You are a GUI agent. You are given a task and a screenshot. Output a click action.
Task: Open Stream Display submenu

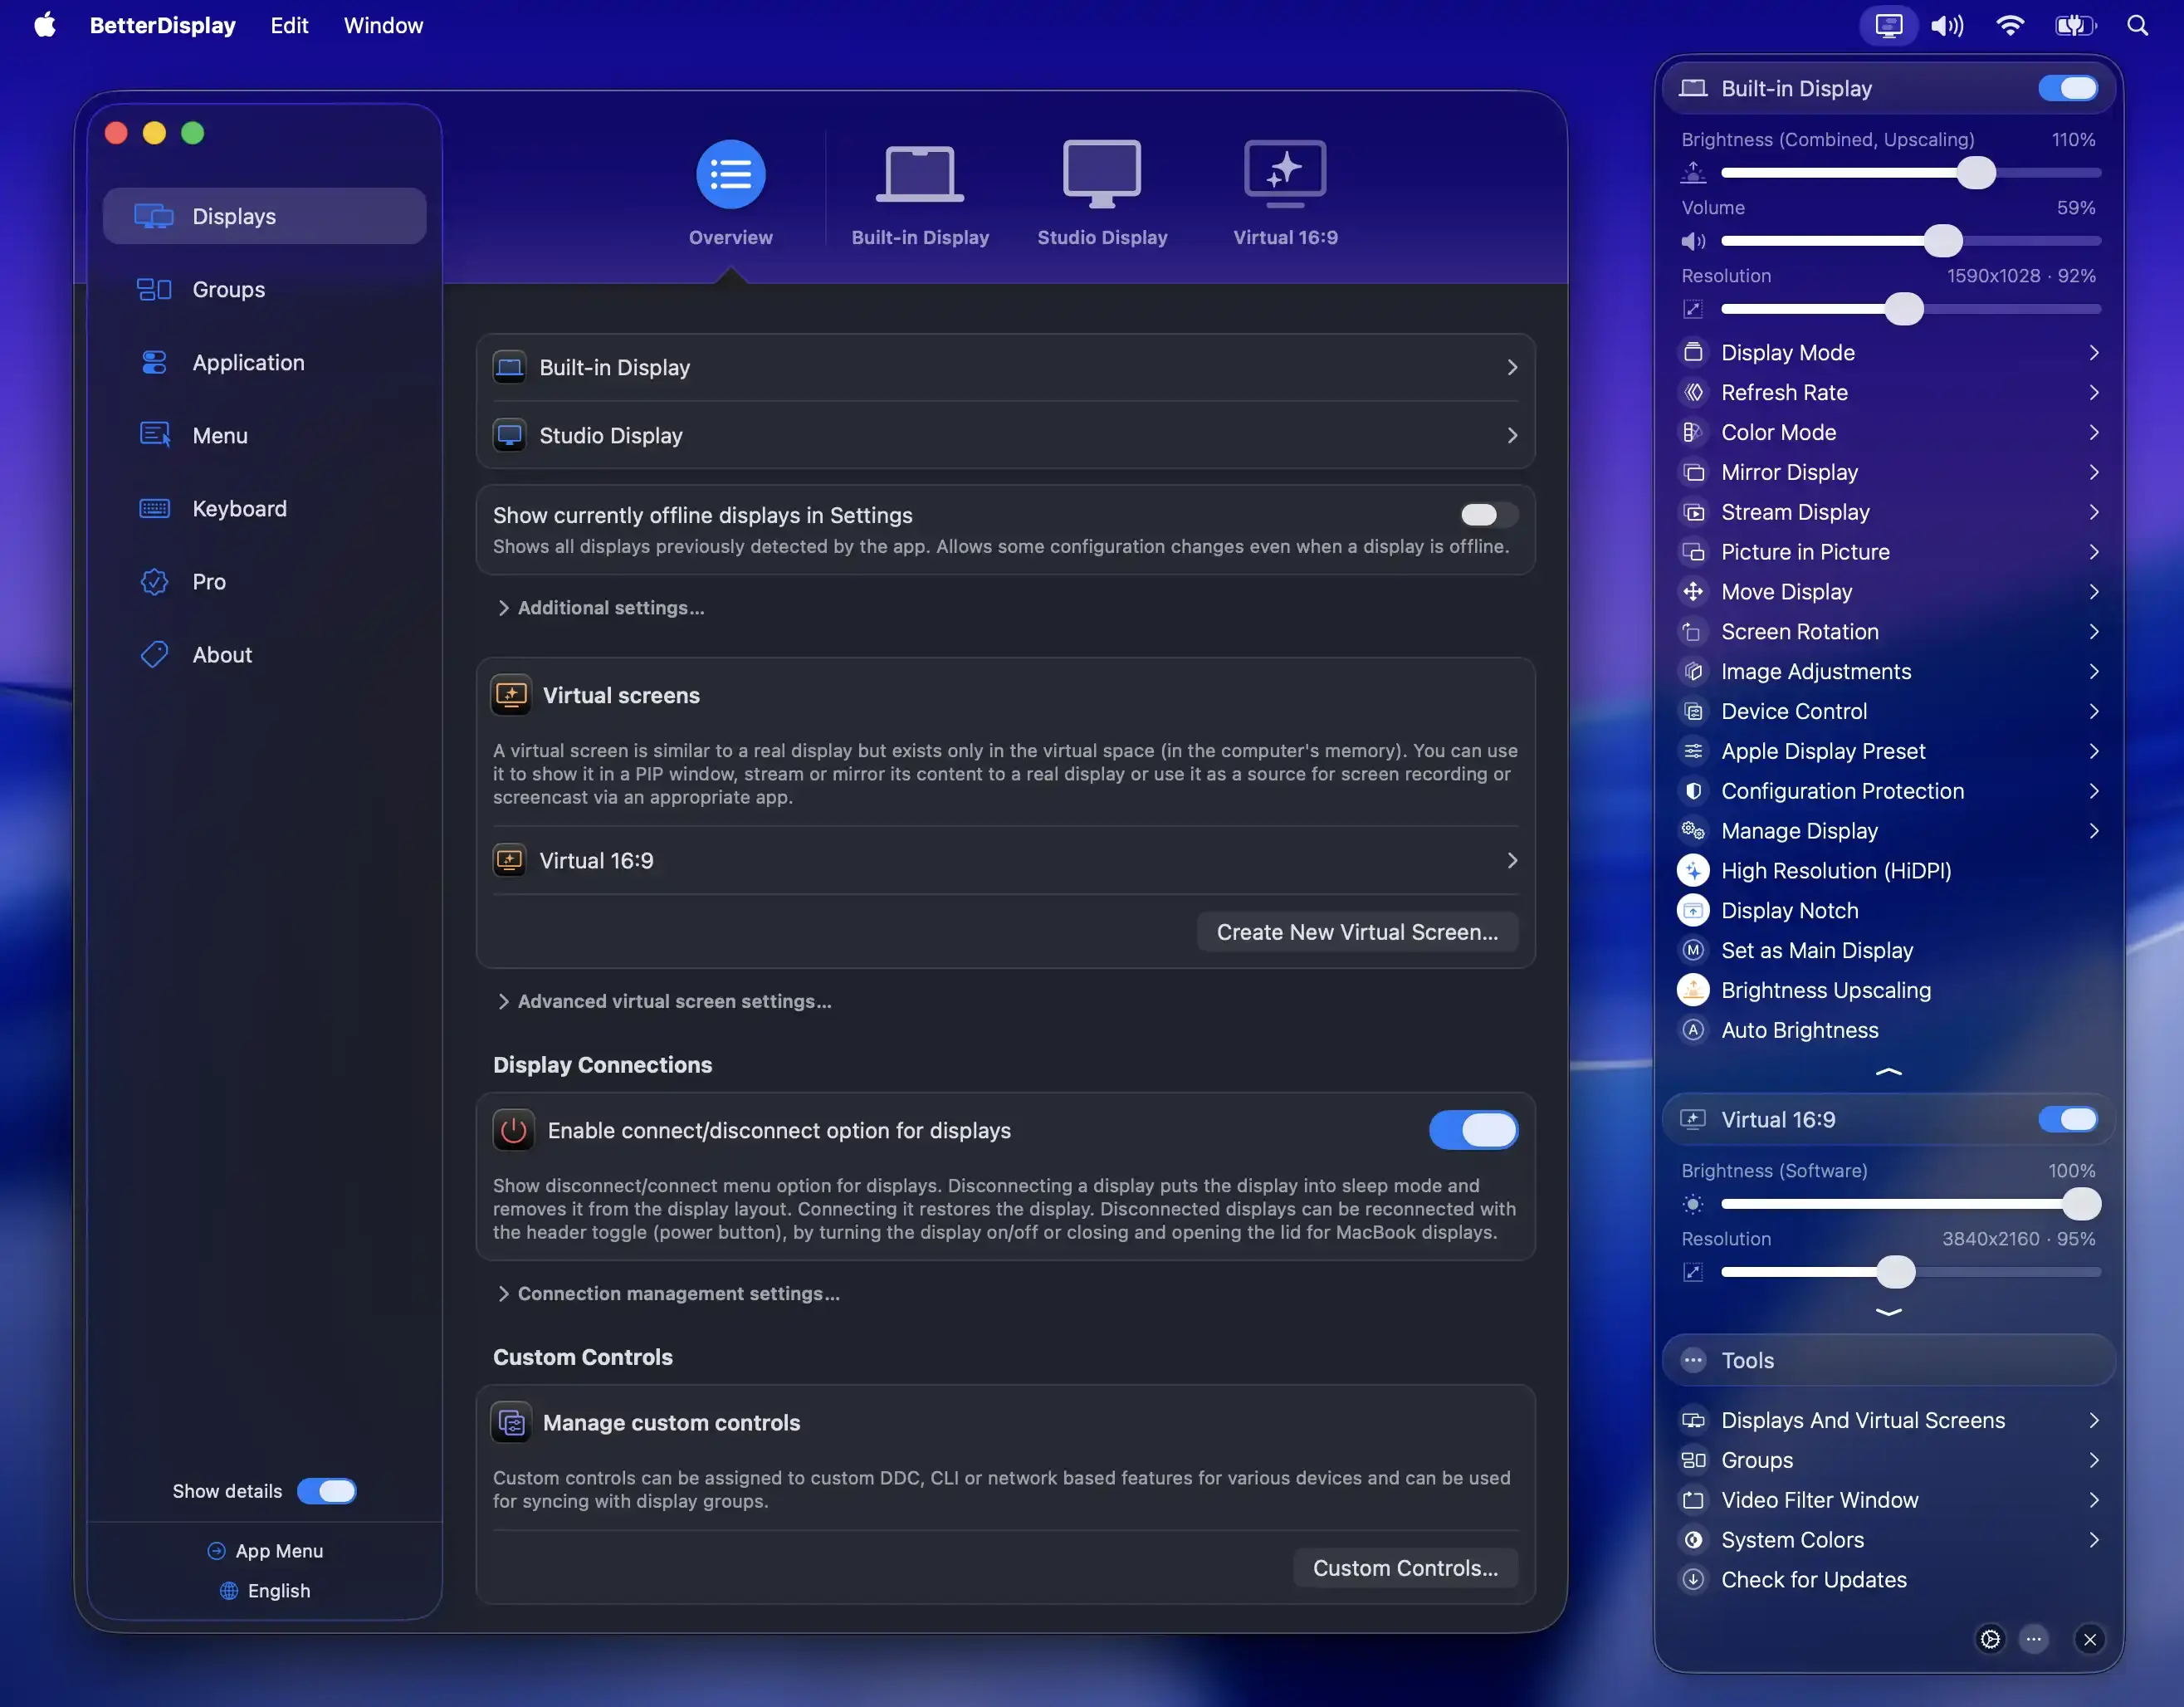click(x=1889, y=512)
